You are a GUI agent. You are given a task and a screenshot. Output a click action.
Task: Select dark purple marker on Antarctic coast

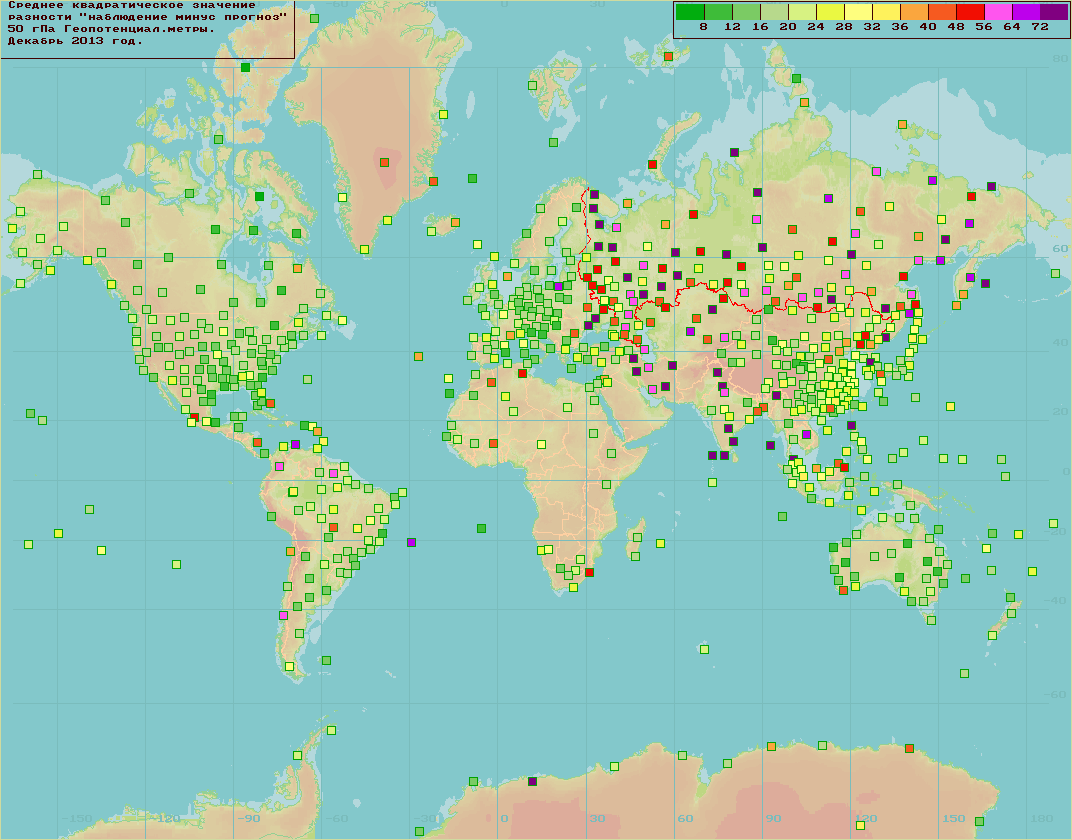(533, 781)
